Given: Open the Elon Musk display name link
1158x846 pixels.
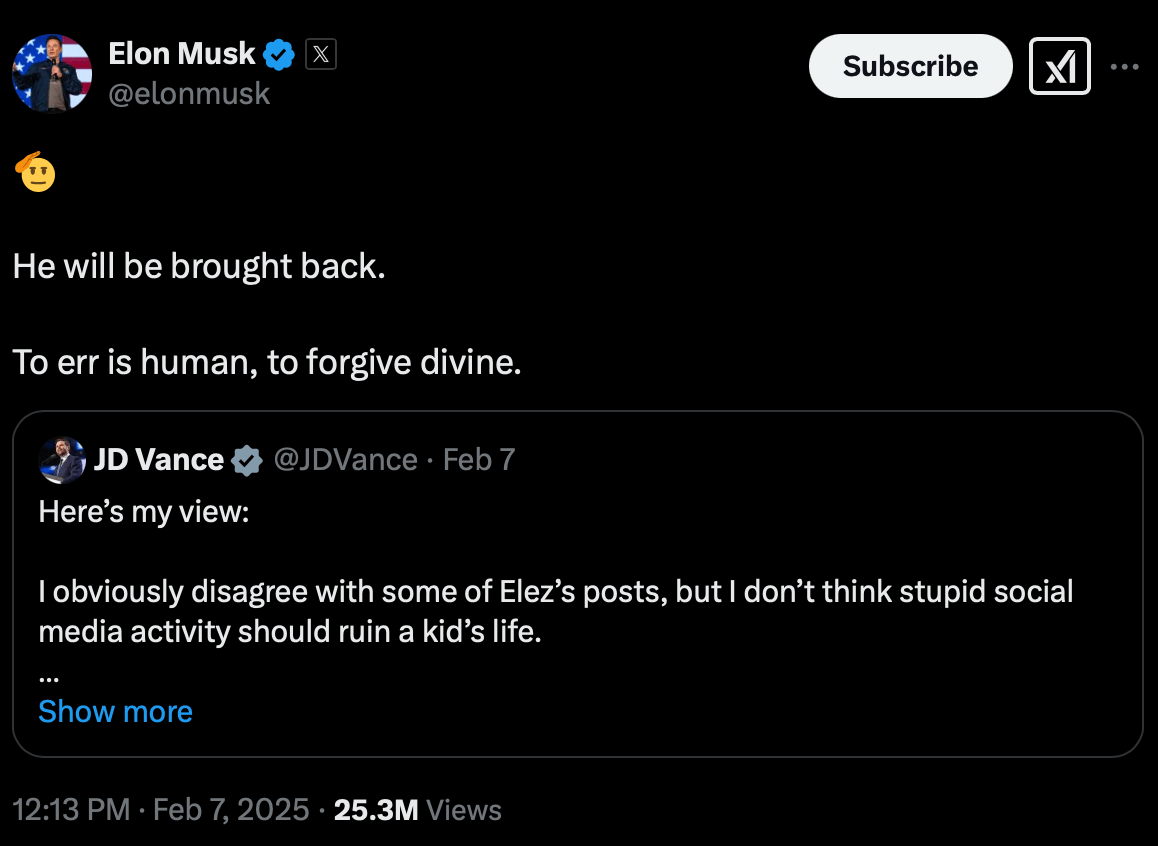Looking at the screenshot, I should pyautogui.click(x=182, y=54).
